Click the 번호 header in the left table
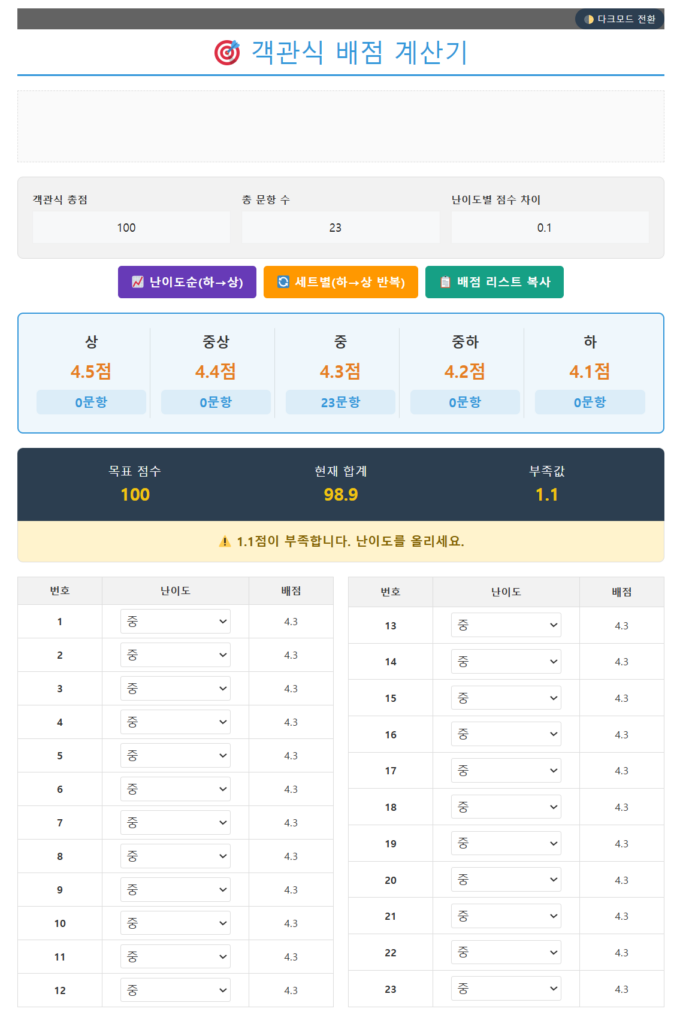The image size is (680, 1024). click(x=59, y=590)
